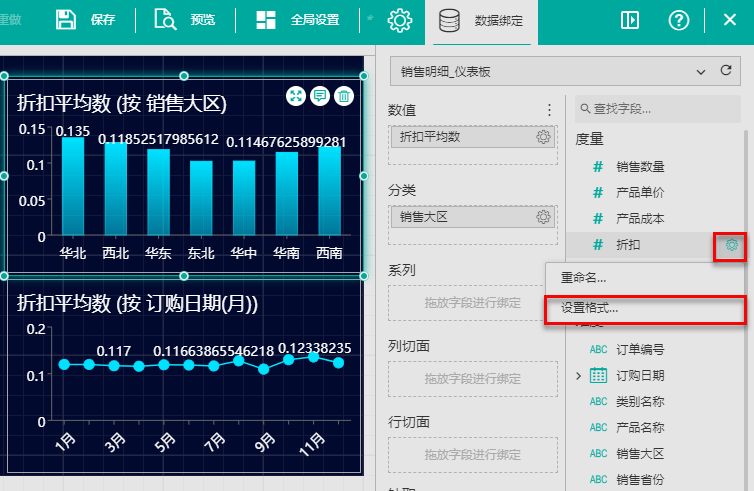Click the expand/focus icon on the bar chart

296,96
